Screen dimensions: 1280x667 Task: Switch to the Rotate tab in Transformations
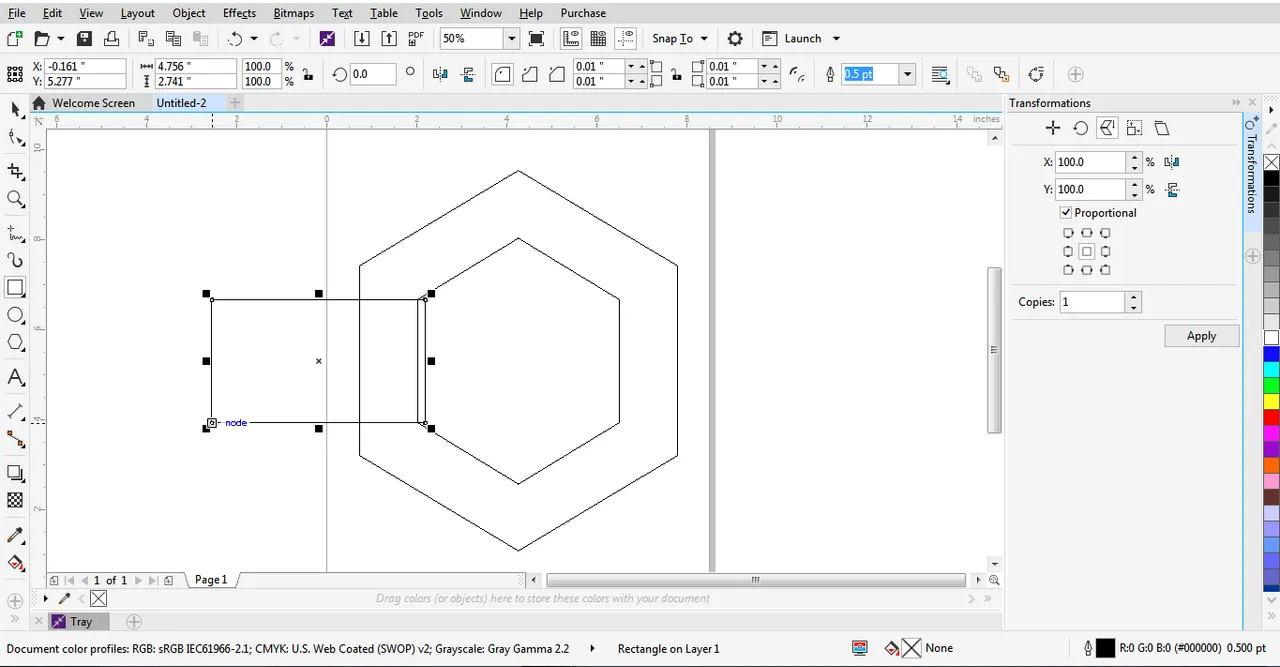pyautogui.click(x=1080, y=128)
